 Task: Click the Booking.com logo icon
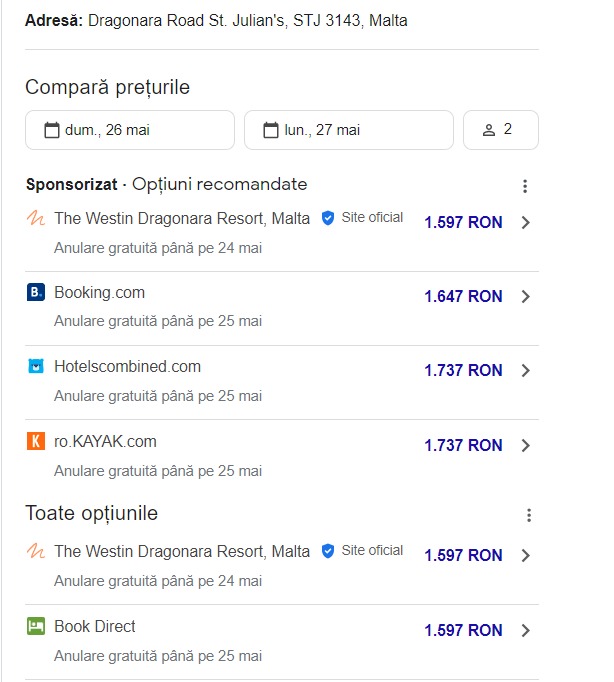click(36, 293)
